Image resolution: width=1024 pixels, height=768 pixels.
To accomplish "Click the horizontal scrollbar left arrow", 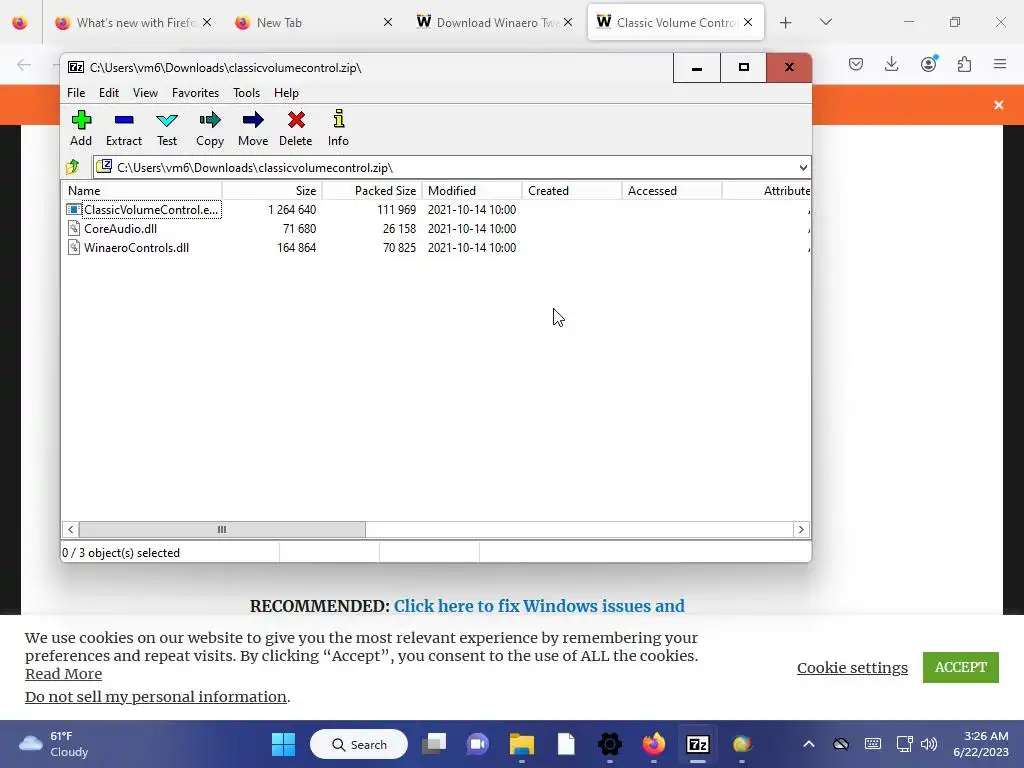I will pos(71,530).
